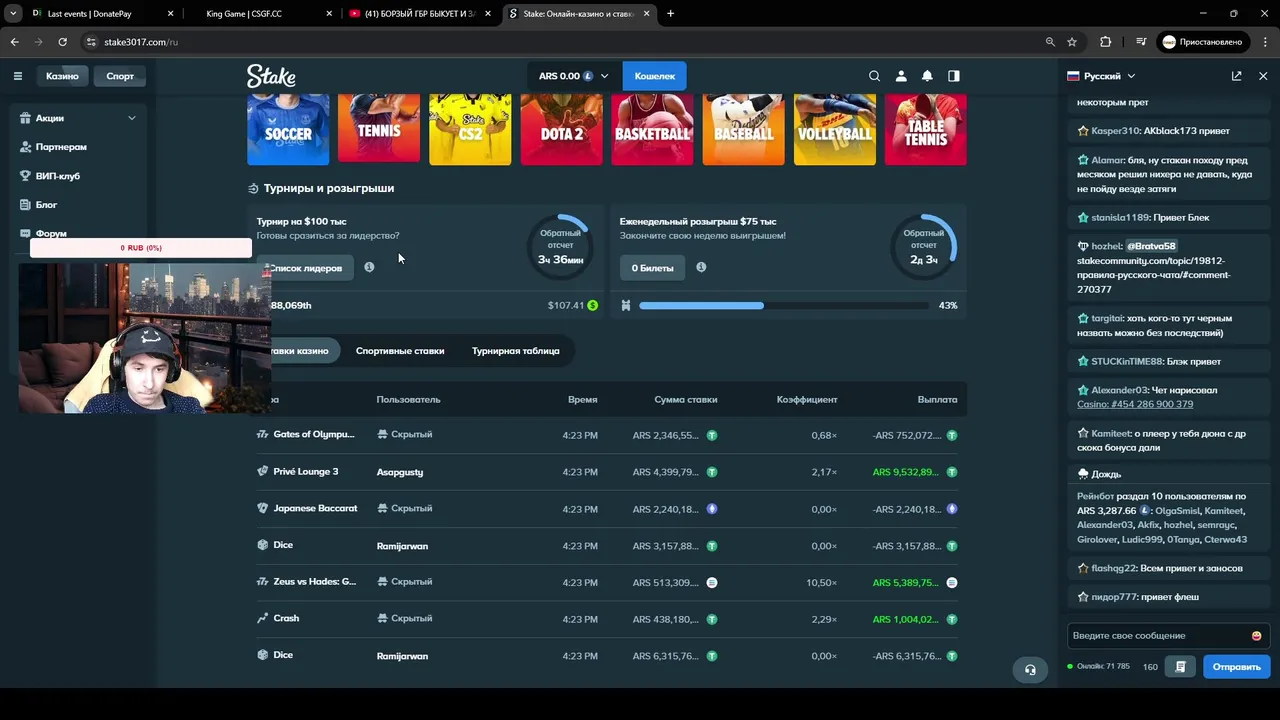Click the Chrome bookmark star icon

click(x=1072, y=42)
